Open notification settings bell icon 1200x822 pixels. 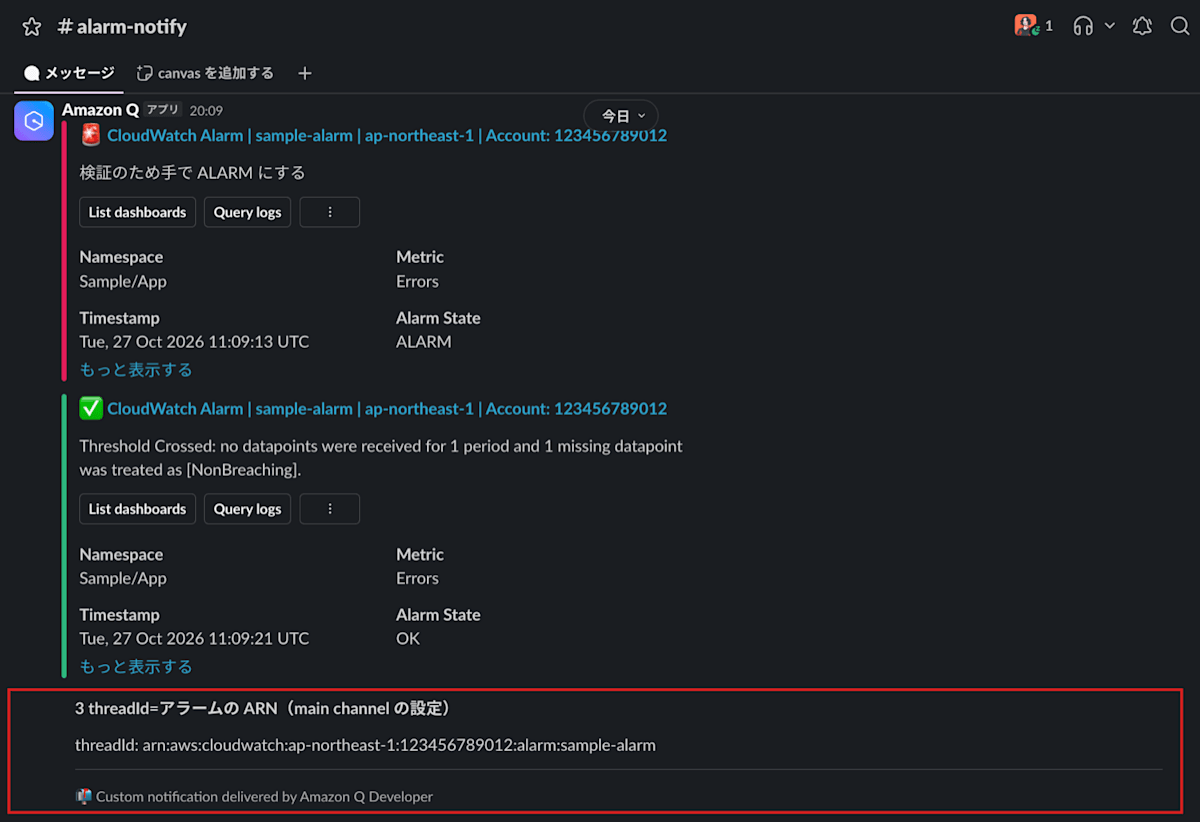[1142, 26]
